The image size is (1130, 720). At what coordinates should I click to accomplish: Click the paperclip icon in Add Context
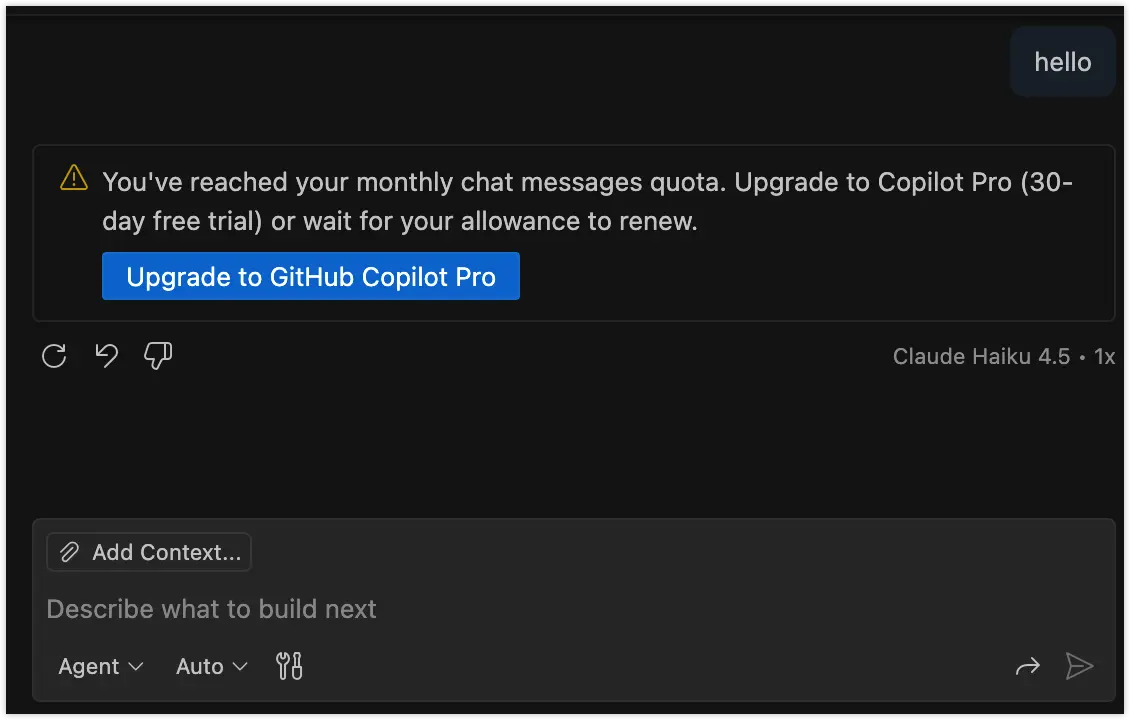coord(69,552)
